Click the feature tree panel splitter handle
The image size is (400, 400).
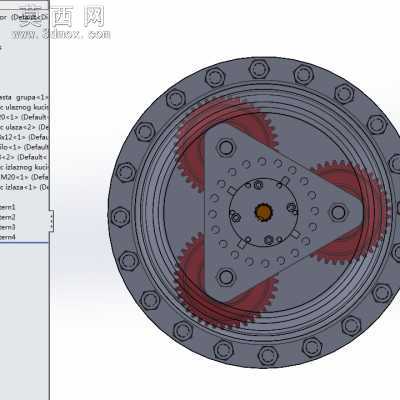(51, 220)
